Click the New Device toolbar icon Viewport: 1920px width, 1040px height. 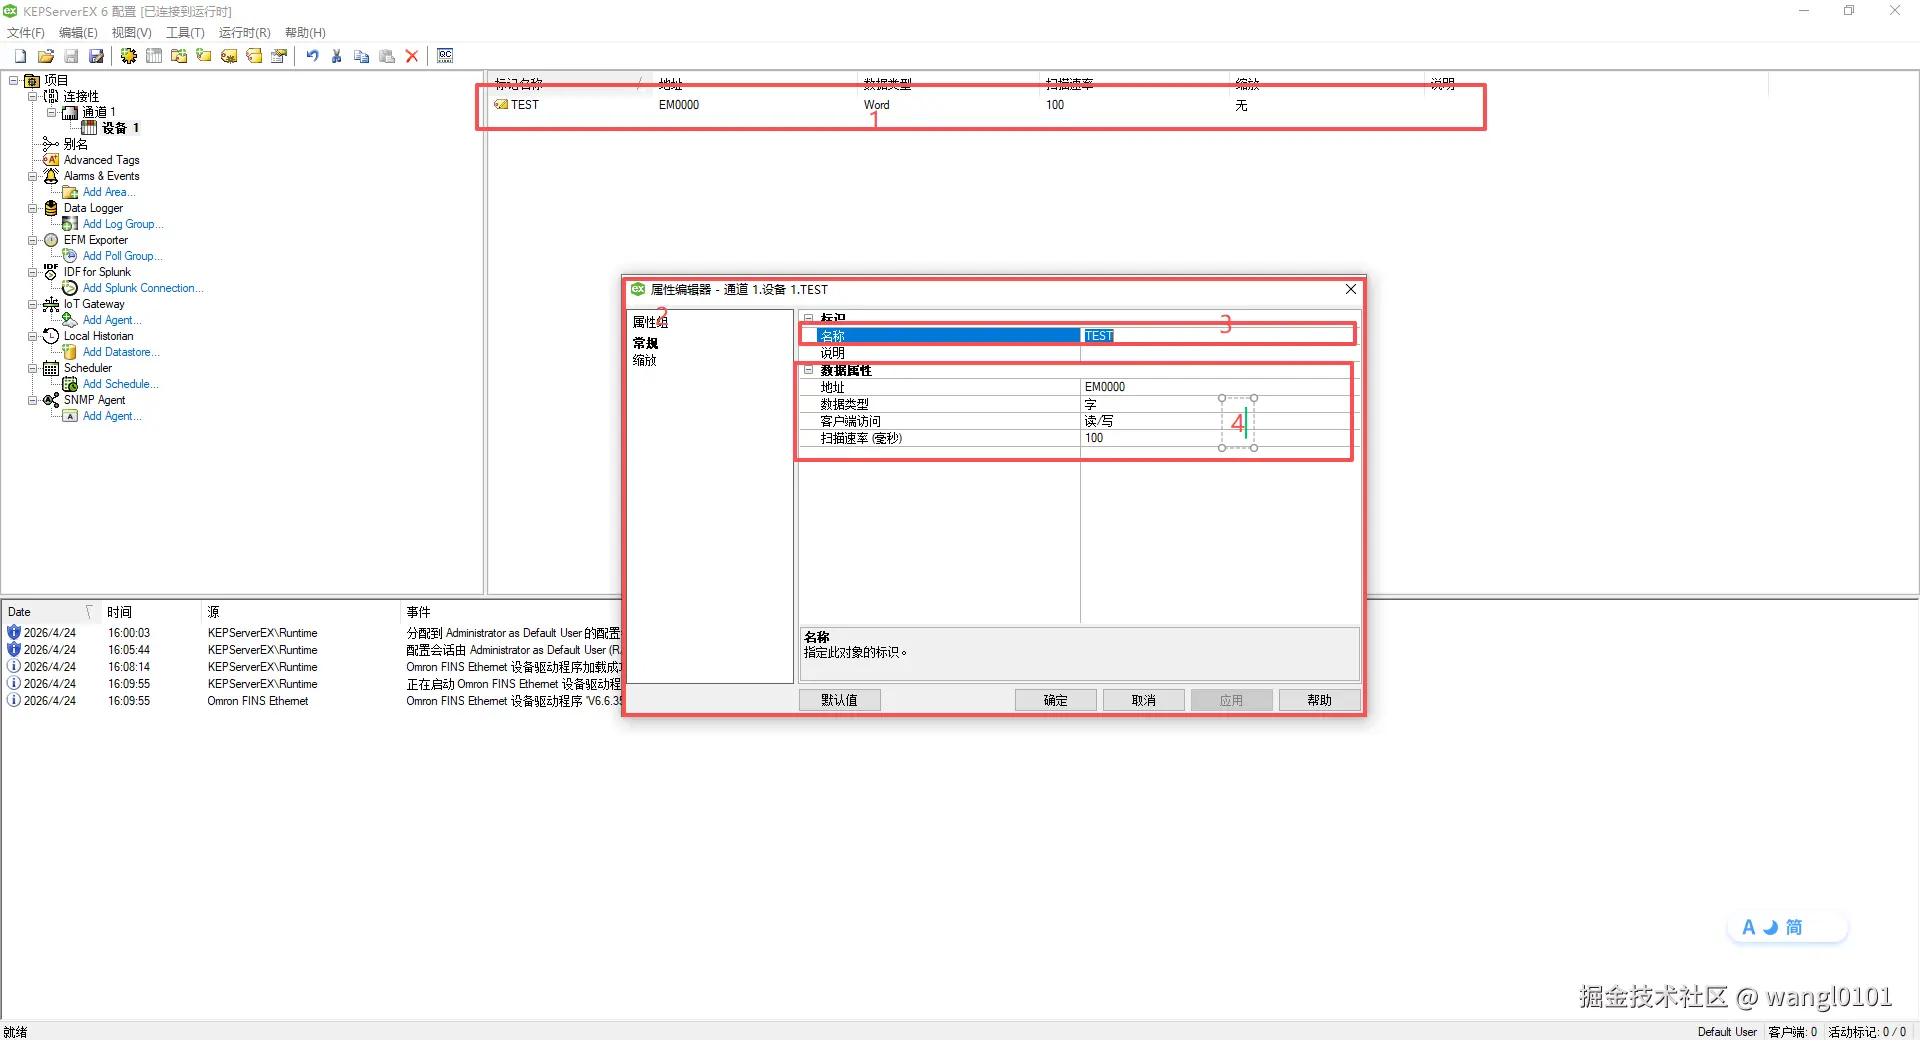[x=154, y=56]
